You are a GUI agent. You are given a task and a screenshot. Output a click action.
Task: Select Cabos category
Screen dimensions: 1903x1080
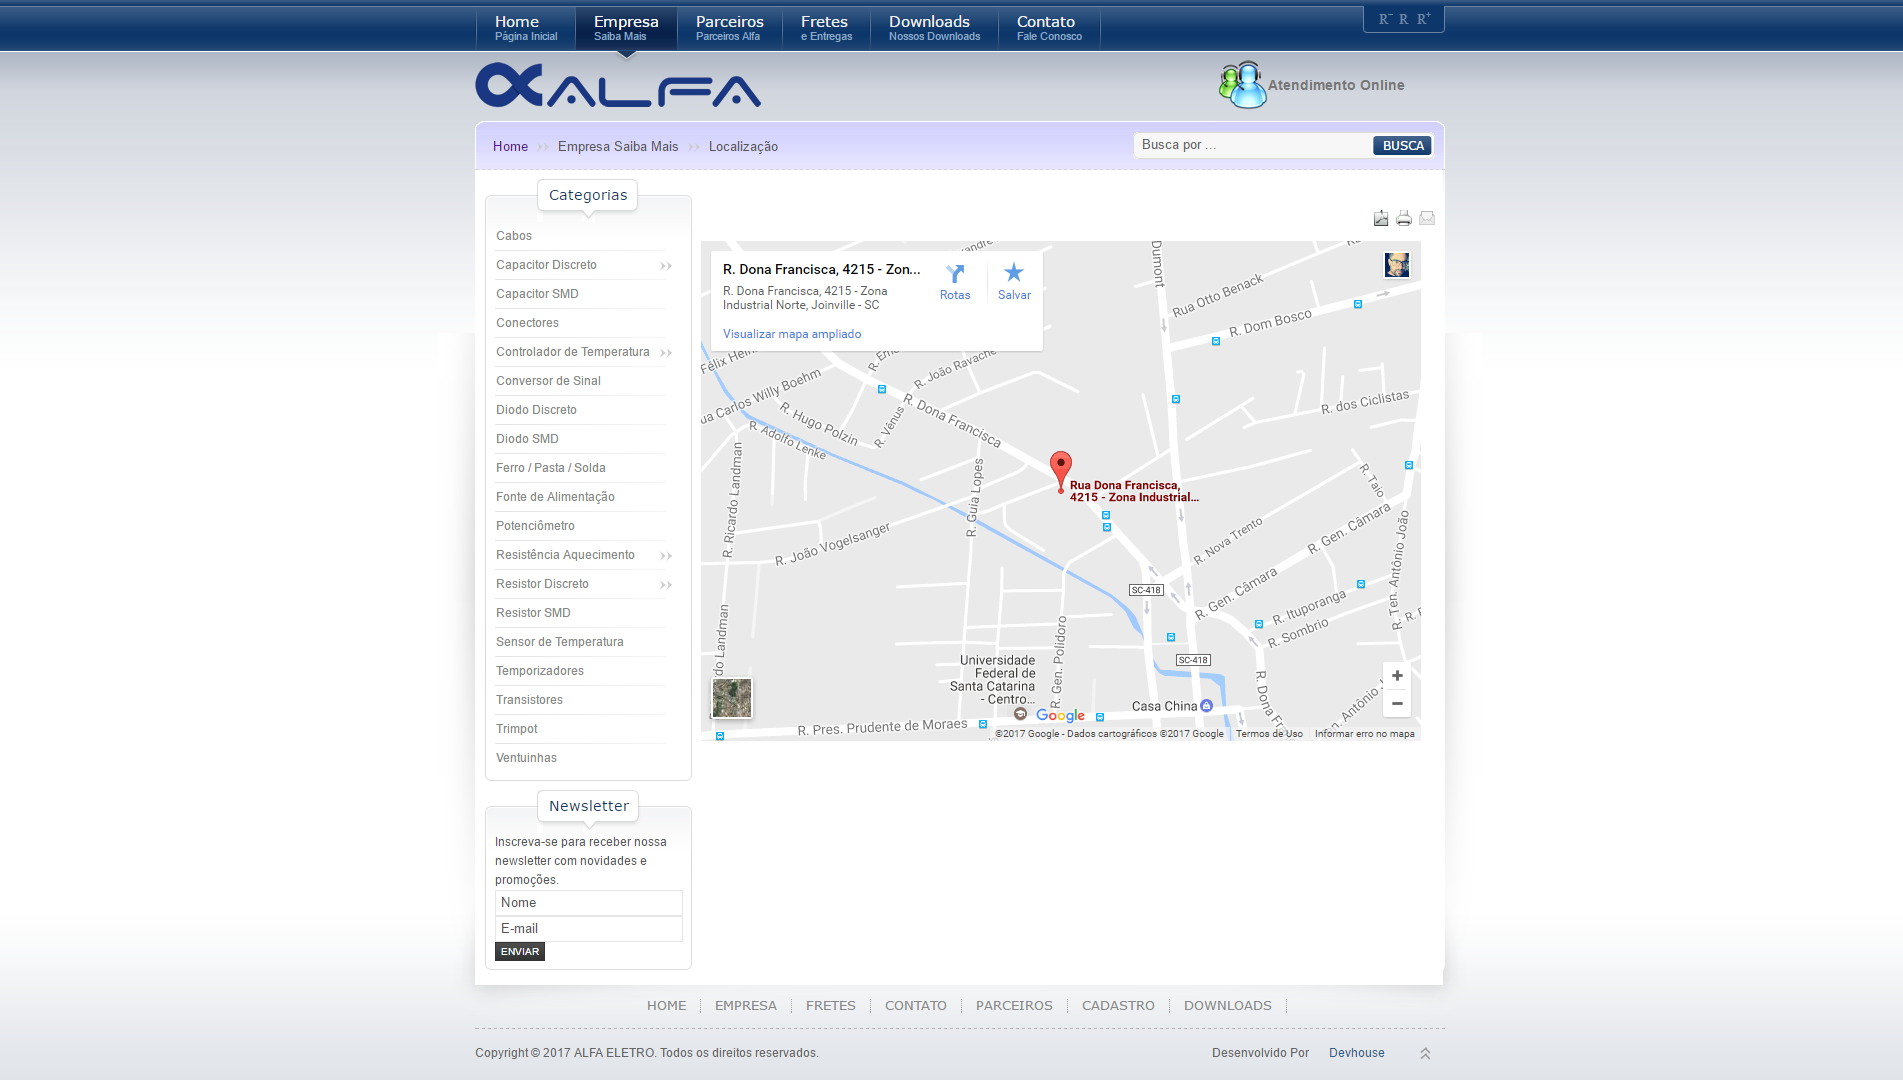[514, 236]
